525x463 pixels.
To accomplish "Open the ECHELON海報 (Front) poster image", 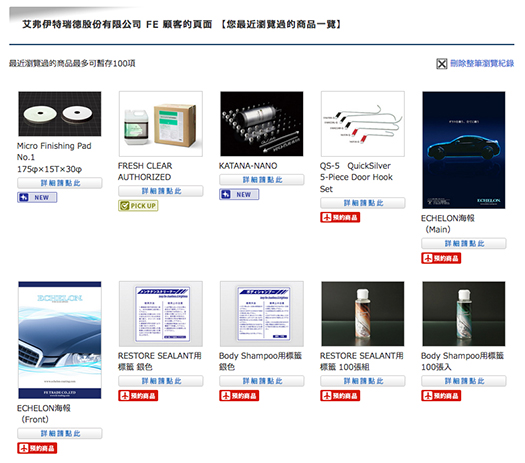I will (x=60, y=340).
